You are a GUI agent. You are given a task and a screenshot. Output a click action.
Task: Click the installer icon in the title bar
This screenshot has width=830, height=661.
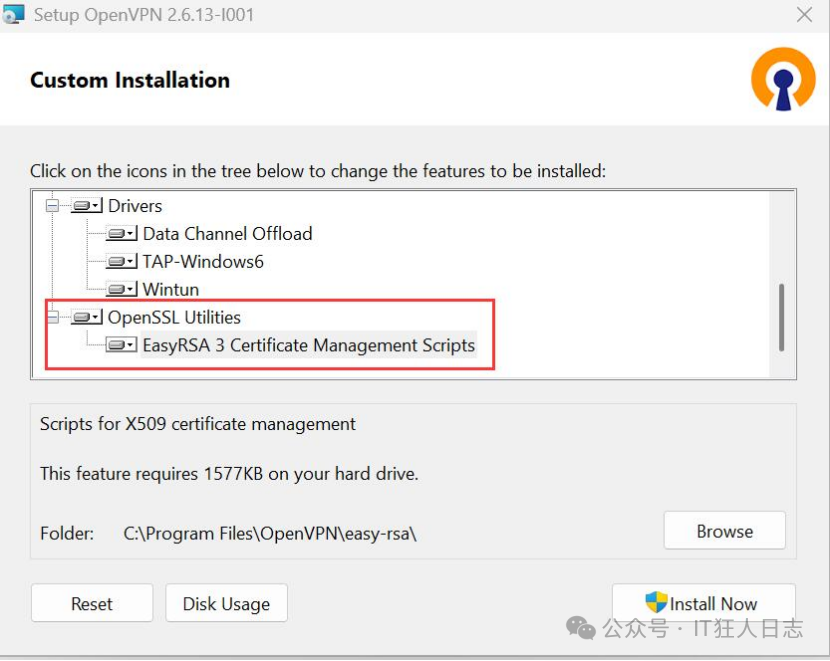click(13, 14)
